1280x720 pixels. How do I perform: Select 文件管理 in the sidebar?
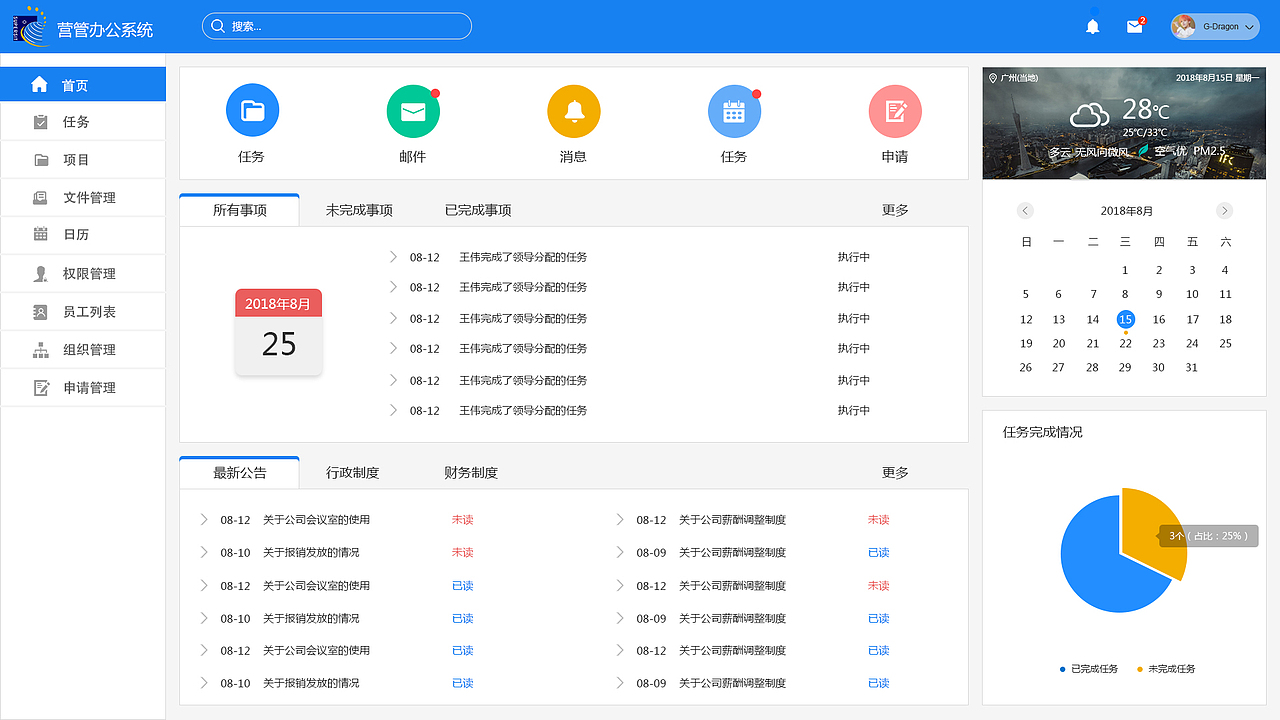[x=82, y=197]
